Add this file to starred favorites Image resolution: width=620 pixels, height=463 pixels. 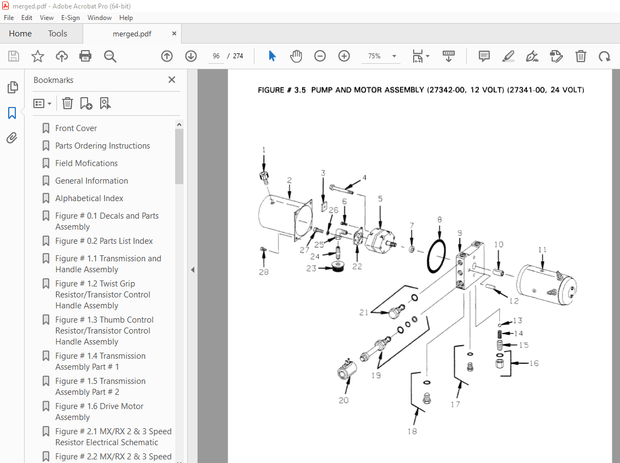[x=38, y=56]
